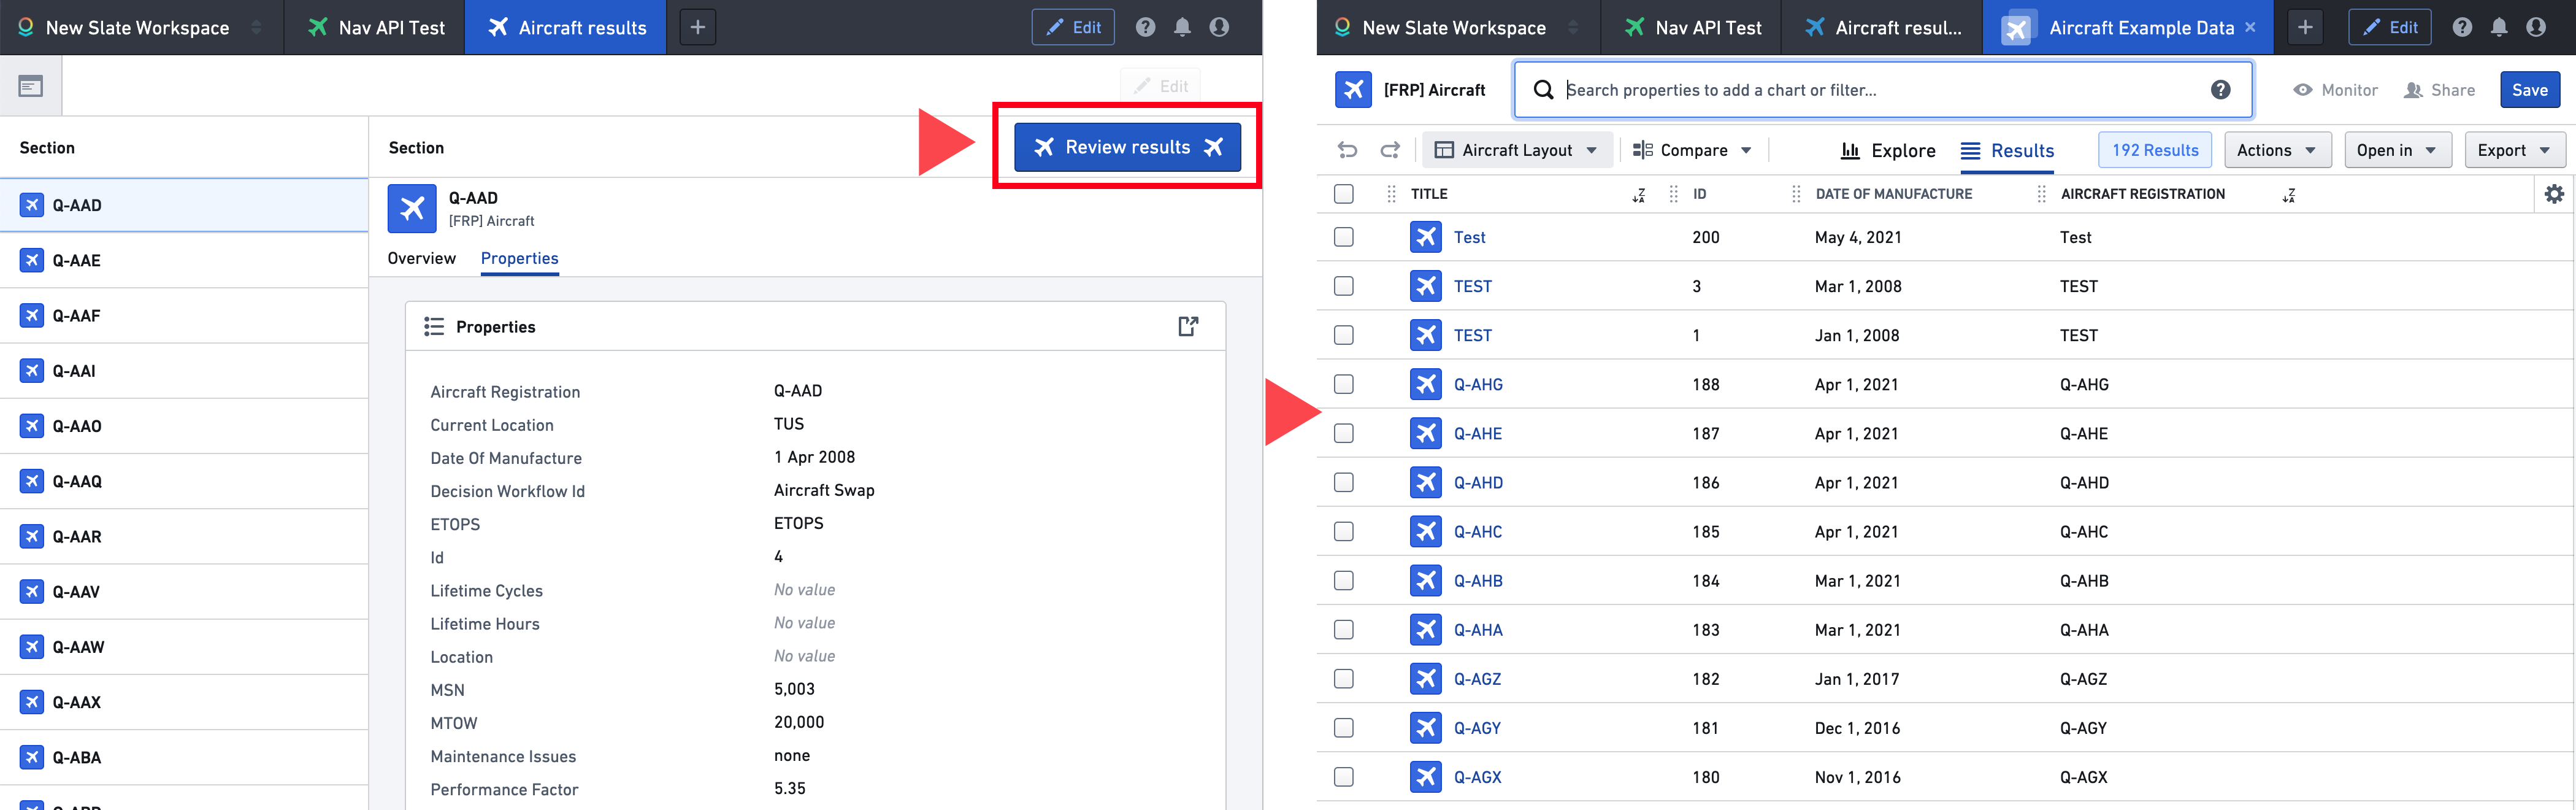2576x810 pixels.
Task: Toggle the select-all checkbox in table header
Action: tap(1343, 194)
